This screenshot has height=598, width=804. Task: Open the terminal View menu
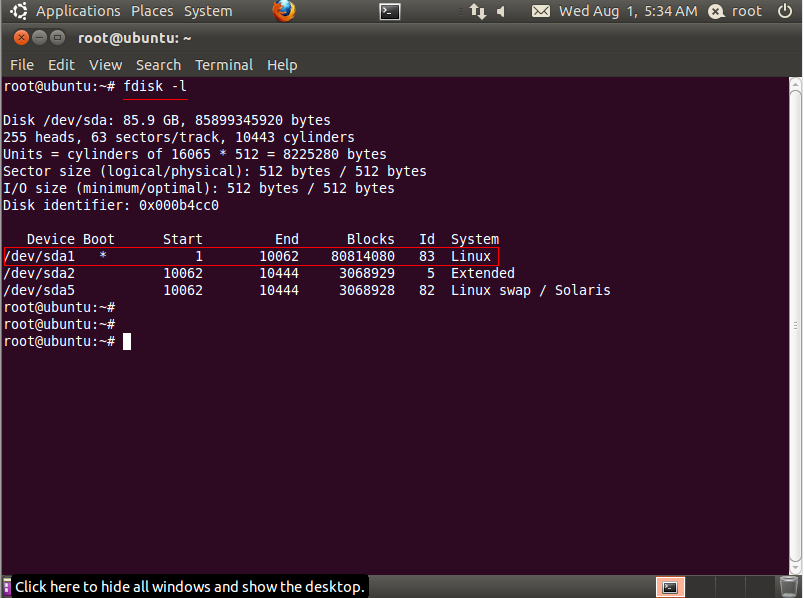coord(105,65)
